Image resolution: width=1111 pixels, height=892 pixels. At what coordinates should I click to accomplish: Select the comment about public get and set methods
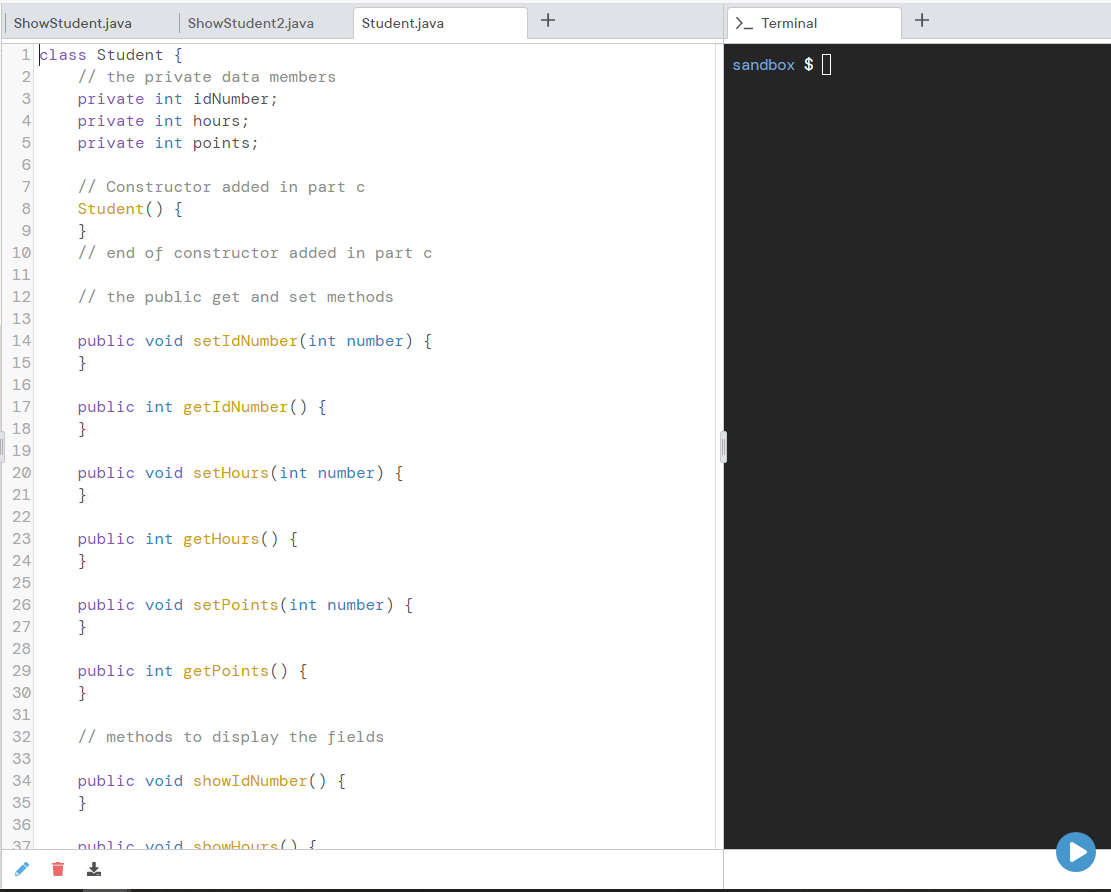(x=235, y=296)
